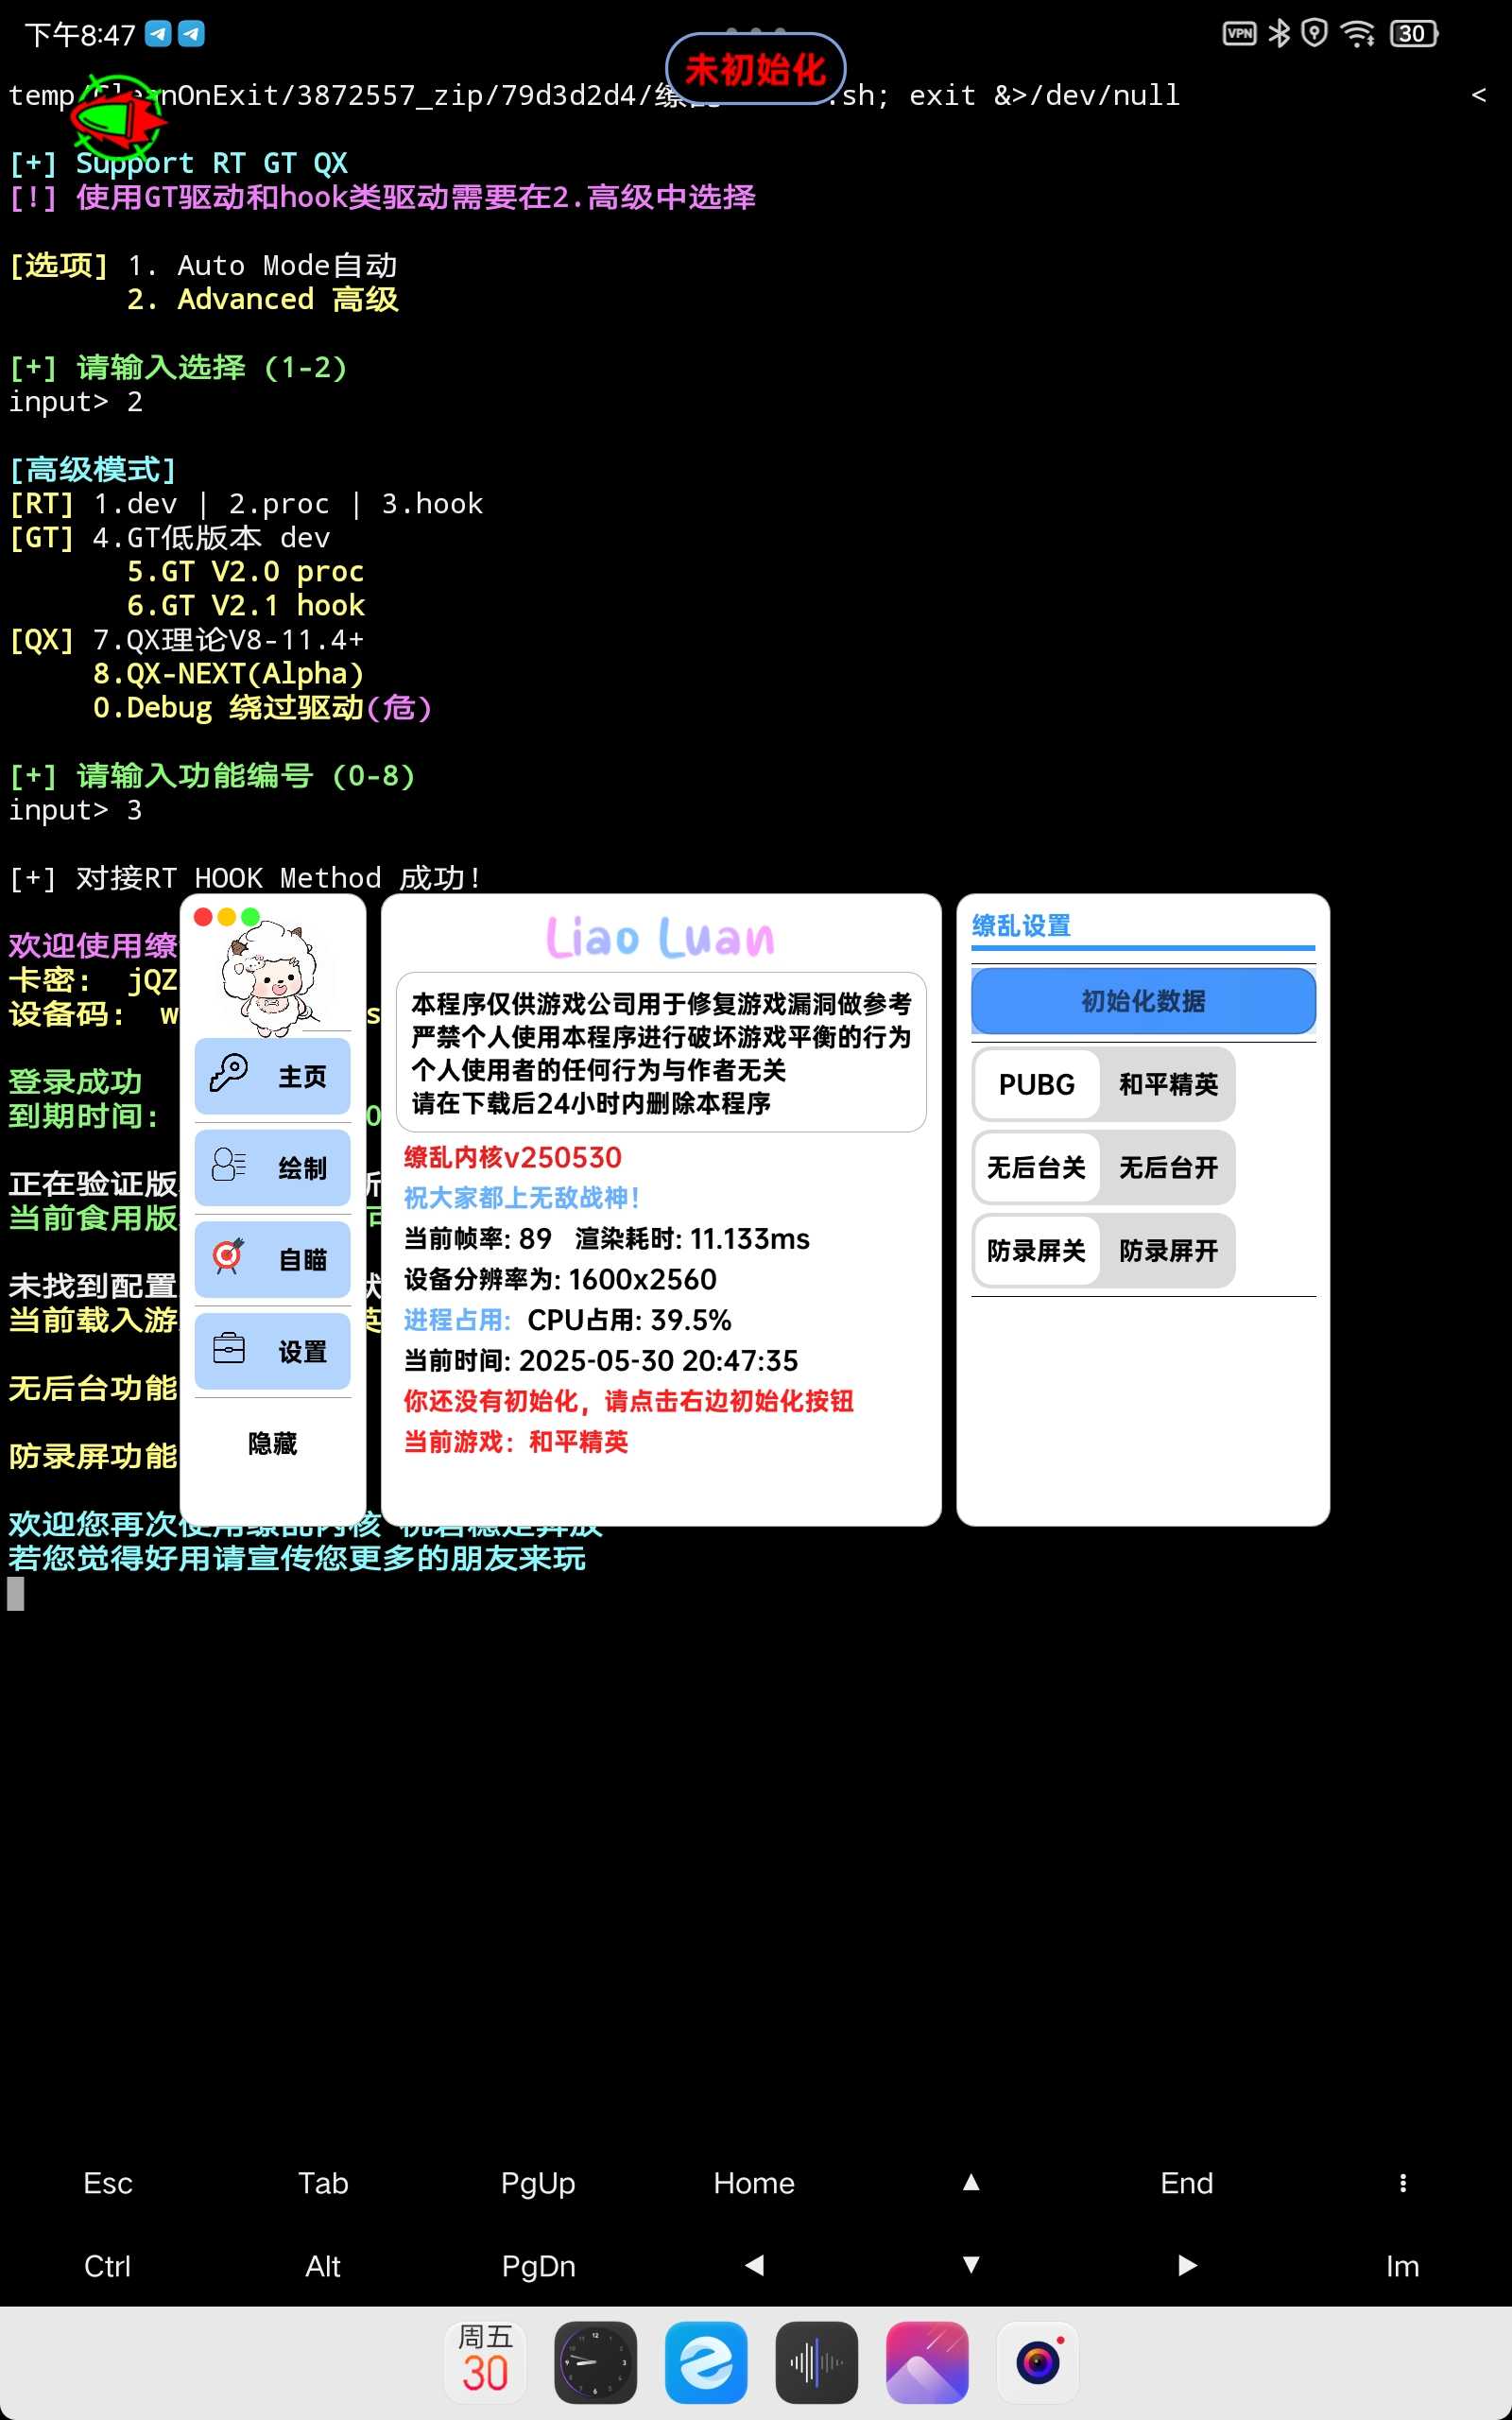The image size is (1512, 2420).
Task: Tap the End key
Action: pyautogui.click(x=1187, y=2183)
